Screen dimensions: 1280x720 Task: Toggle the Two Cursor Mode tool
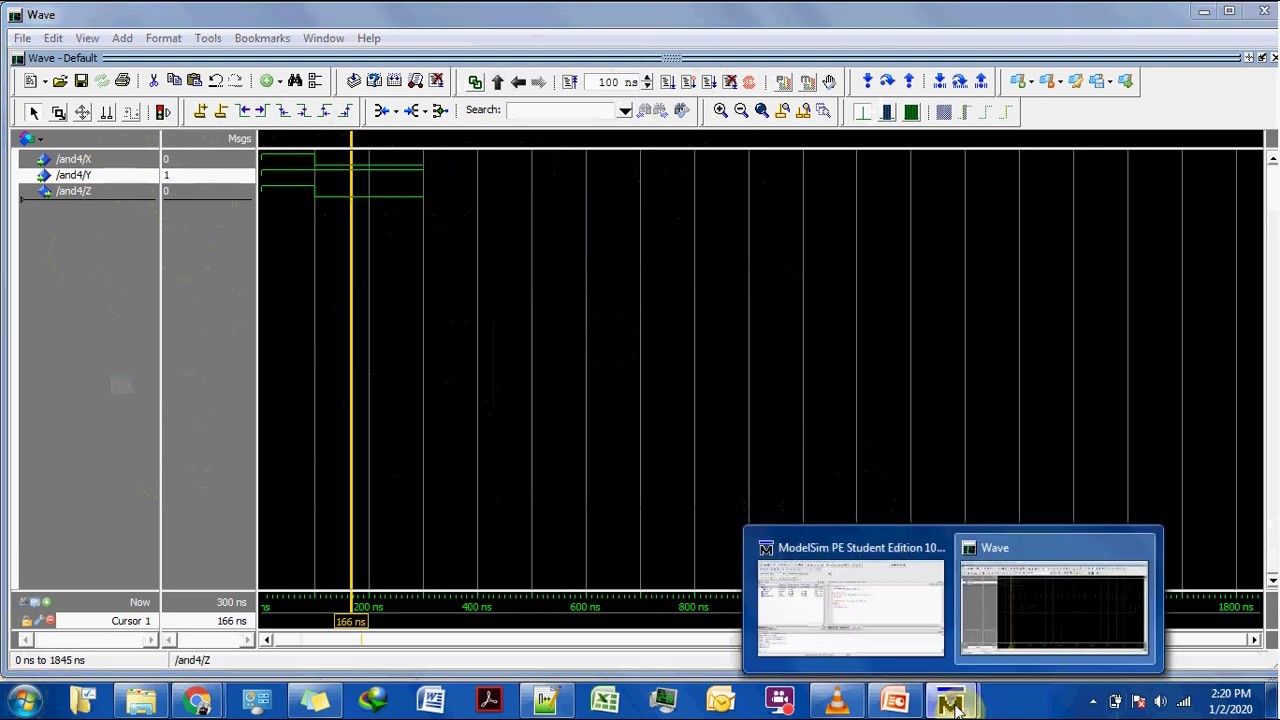[x=106, y=112]
